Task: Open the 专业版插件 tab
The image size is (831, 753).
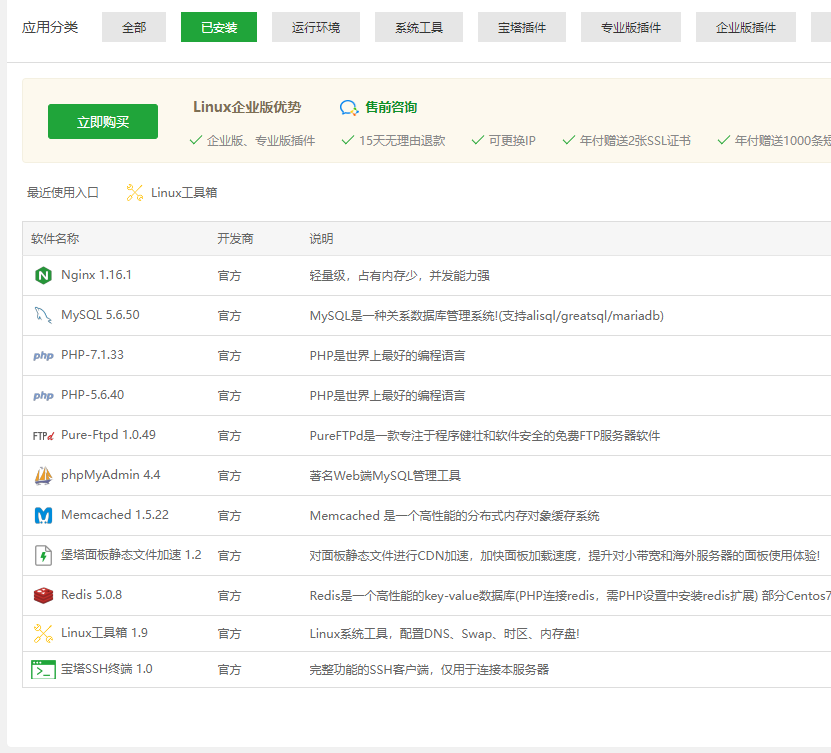Action: 631,27
